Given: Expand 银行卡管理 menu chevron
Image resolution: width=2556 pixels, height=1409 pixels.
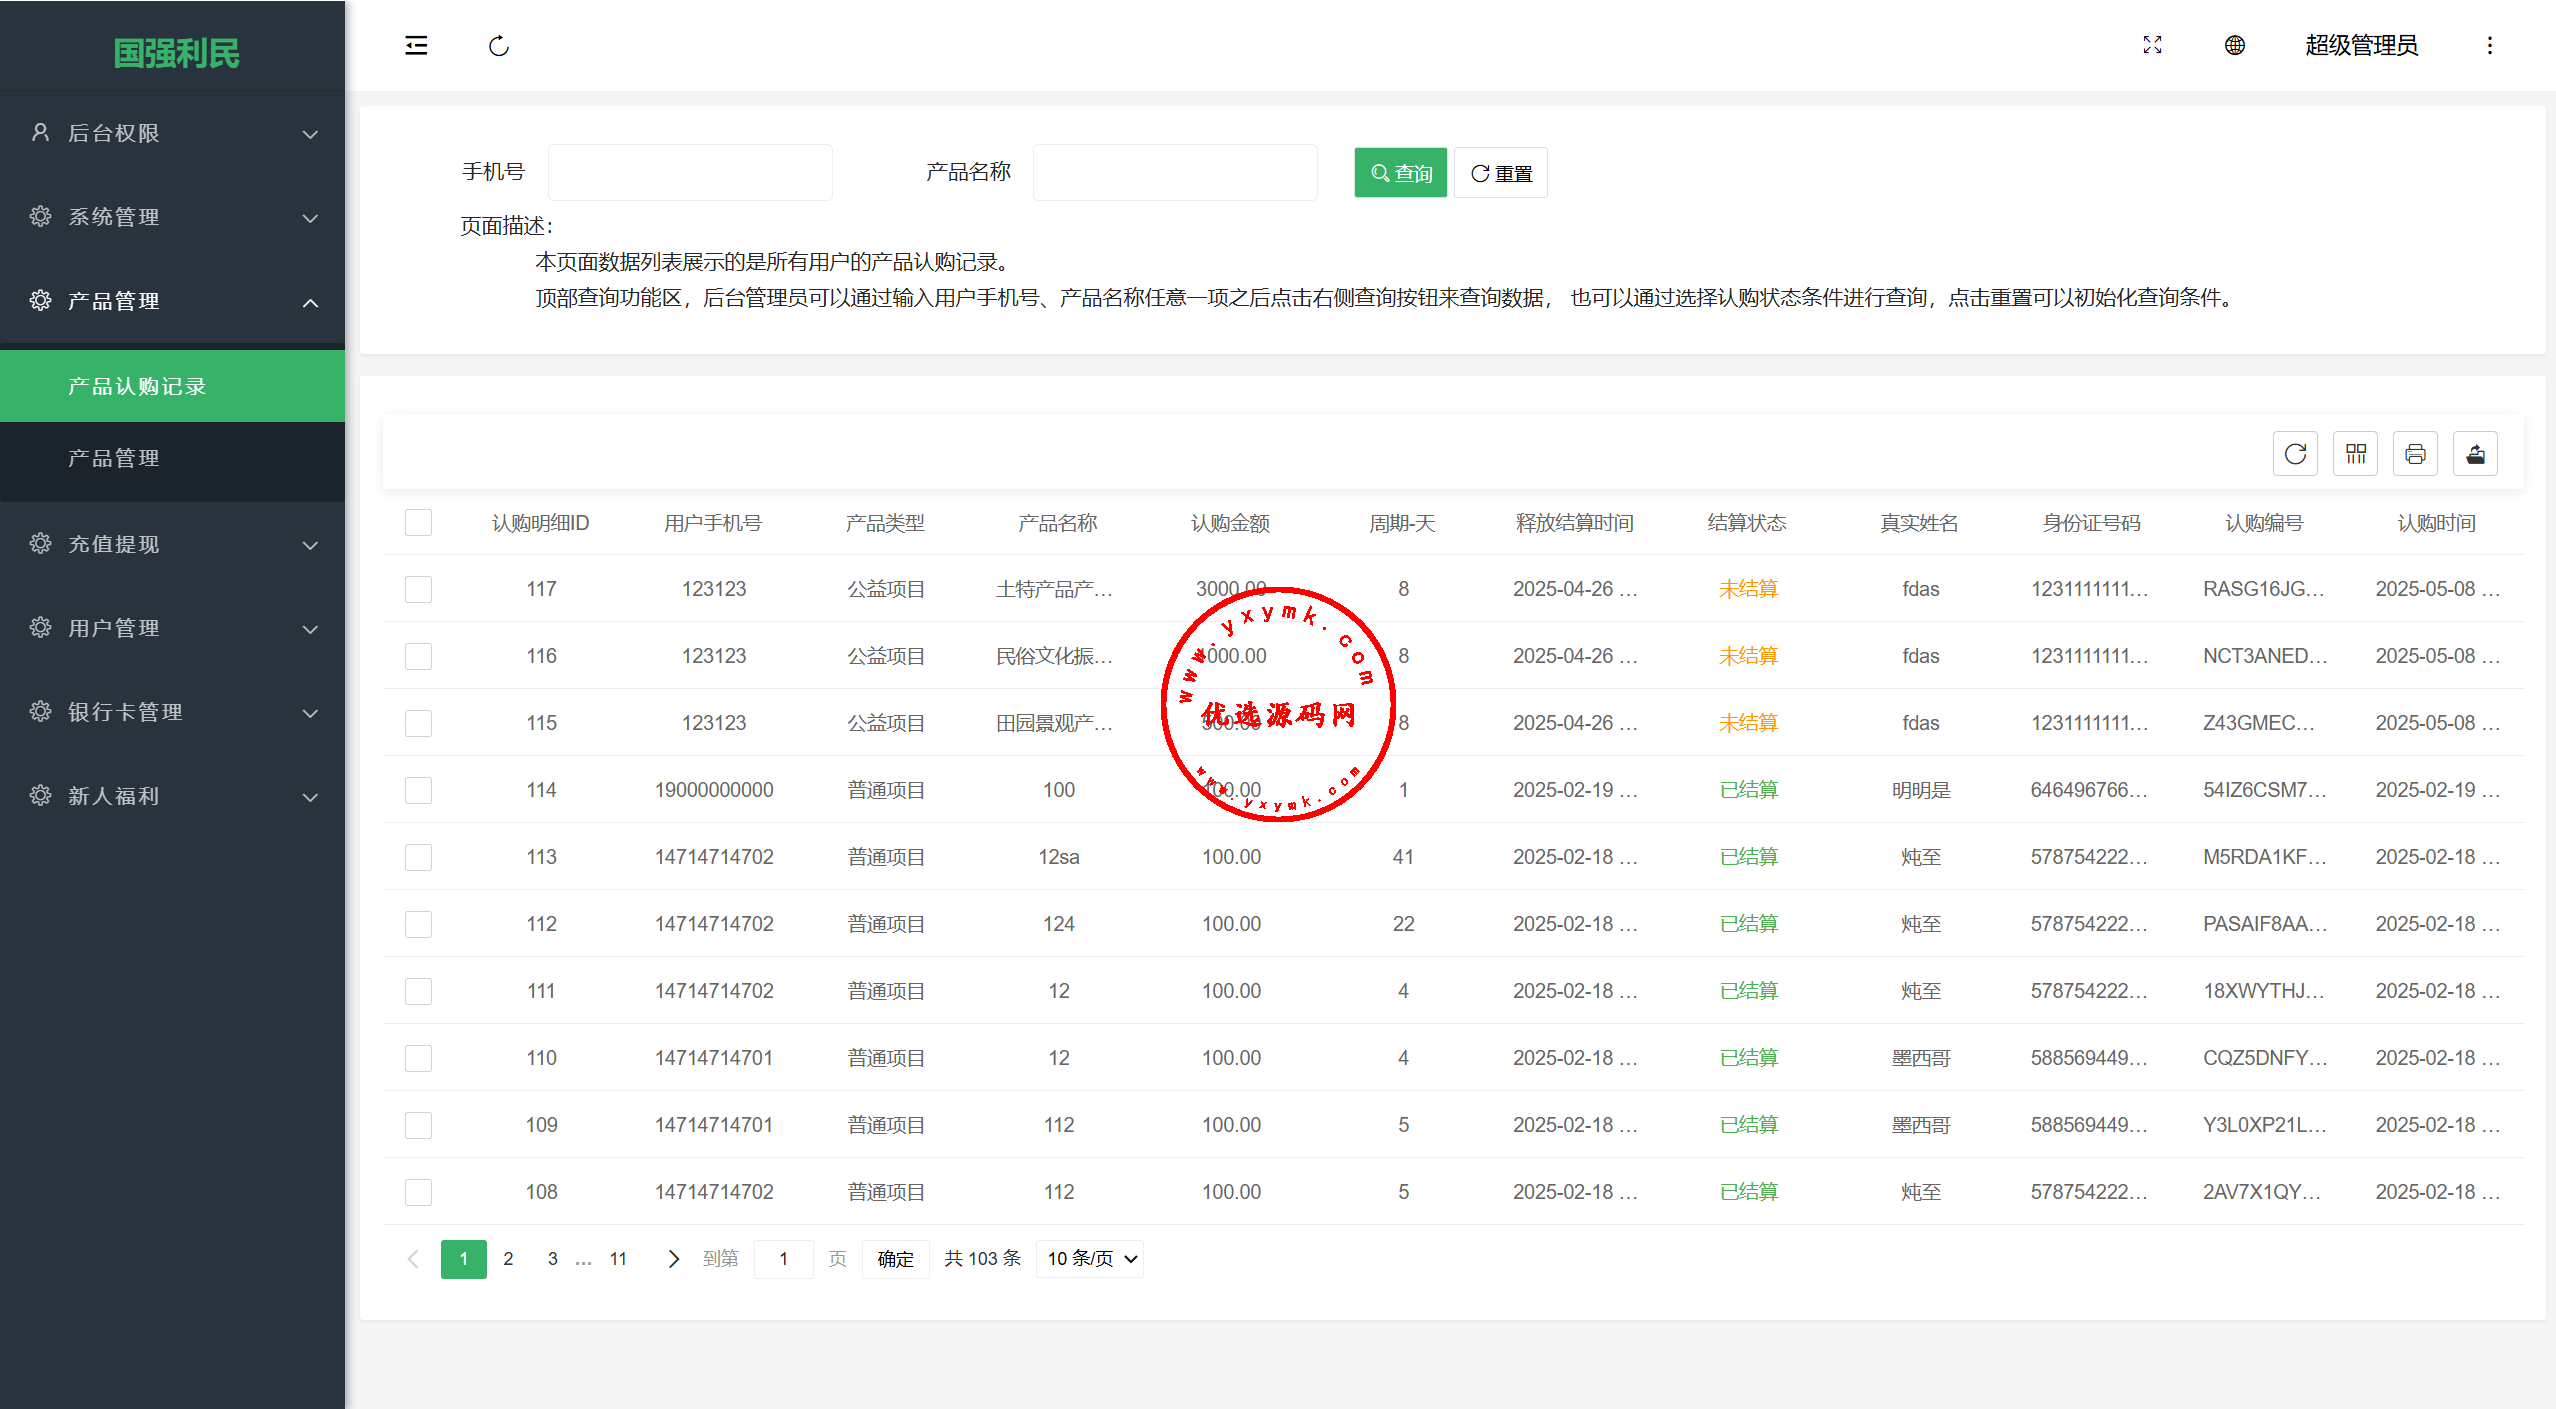Looking at the screenshot, I should click(311, 713).
